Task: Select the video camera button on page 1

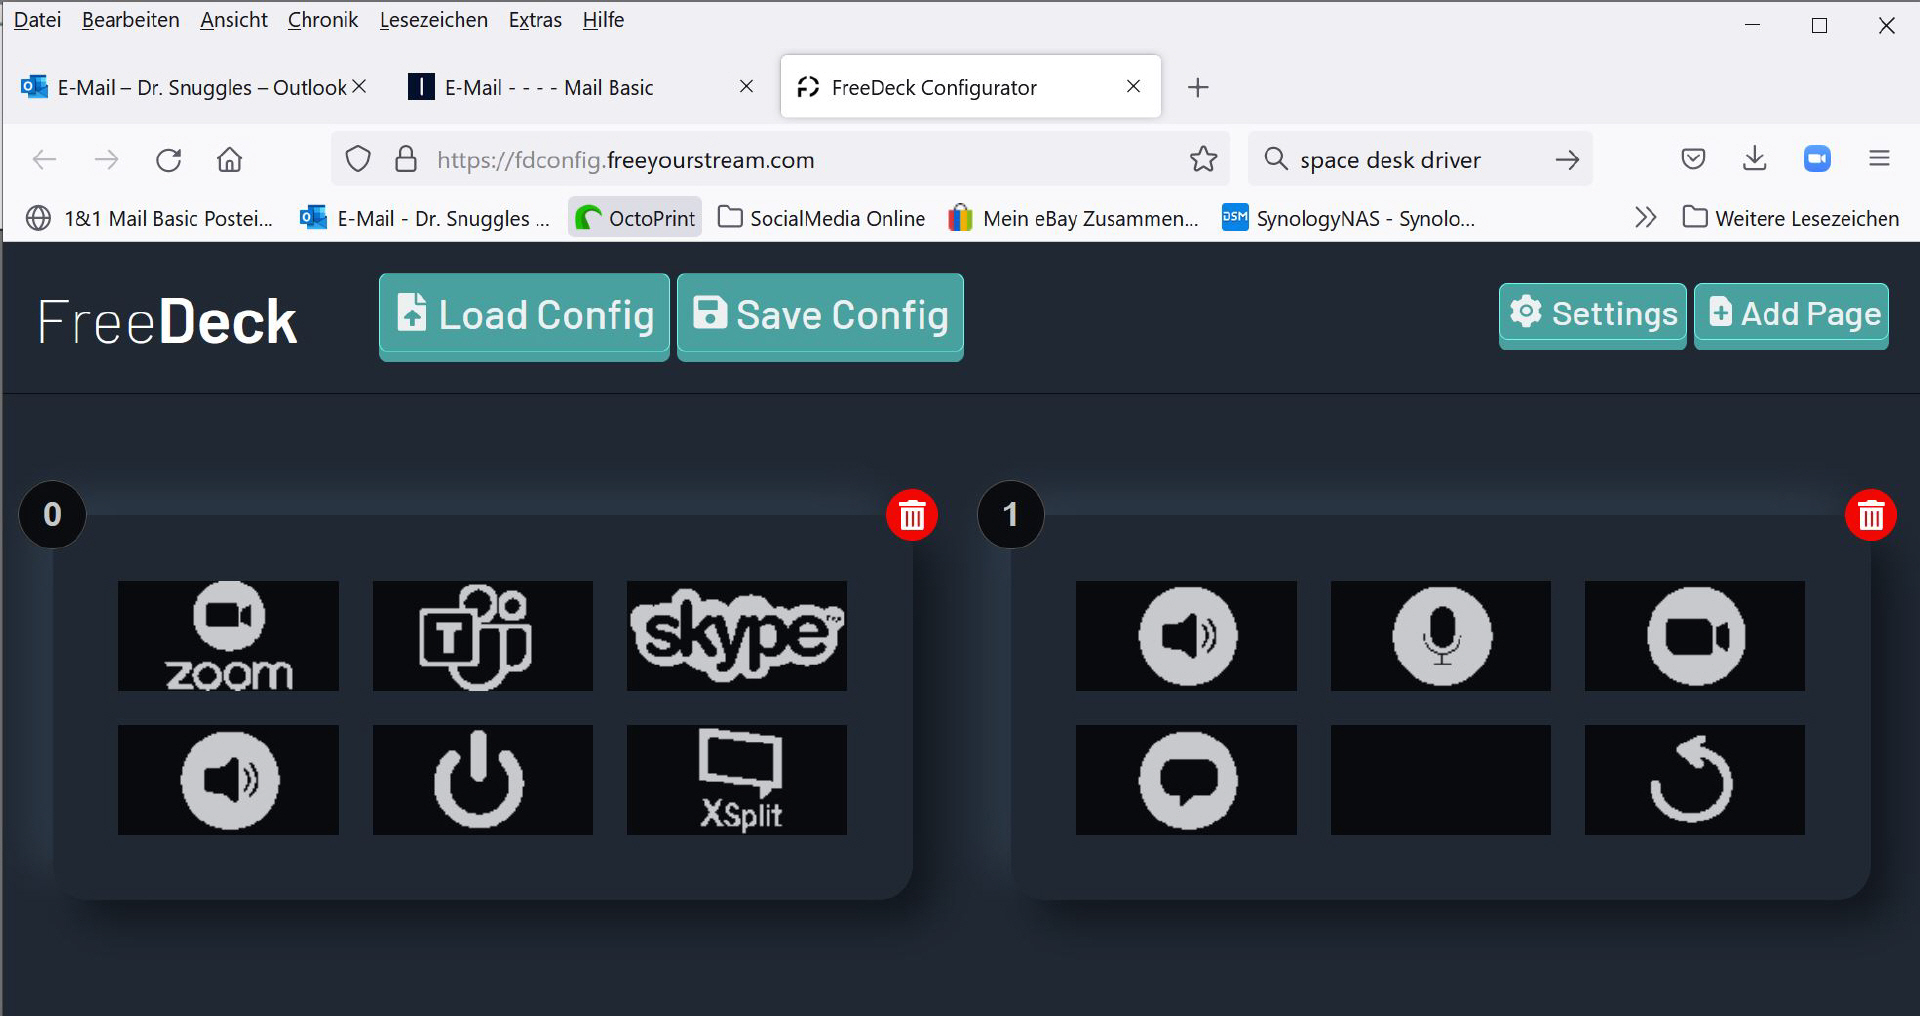Action: coord(1694,636)
